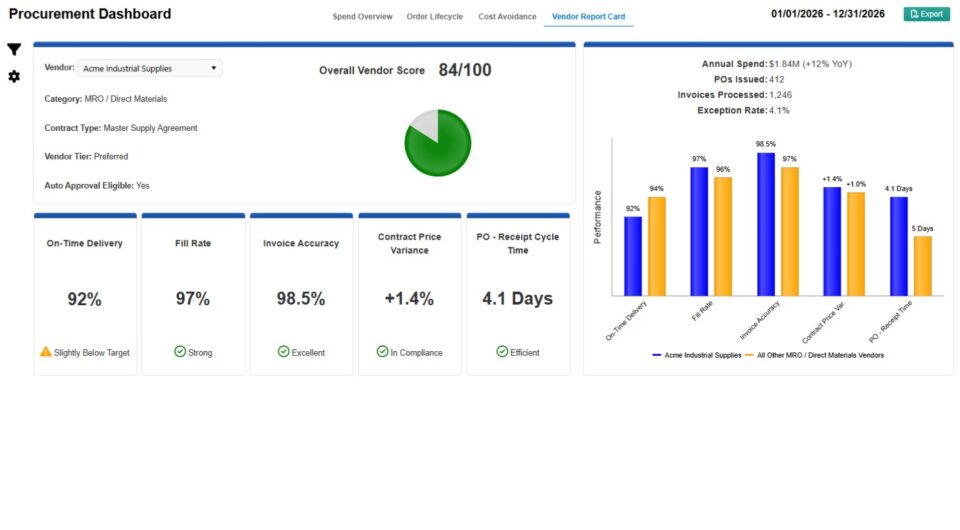
Task: Change the 01/01/2026 - 12/31/2026 date range
Action: pyautogui.click(x=828, y=14)
